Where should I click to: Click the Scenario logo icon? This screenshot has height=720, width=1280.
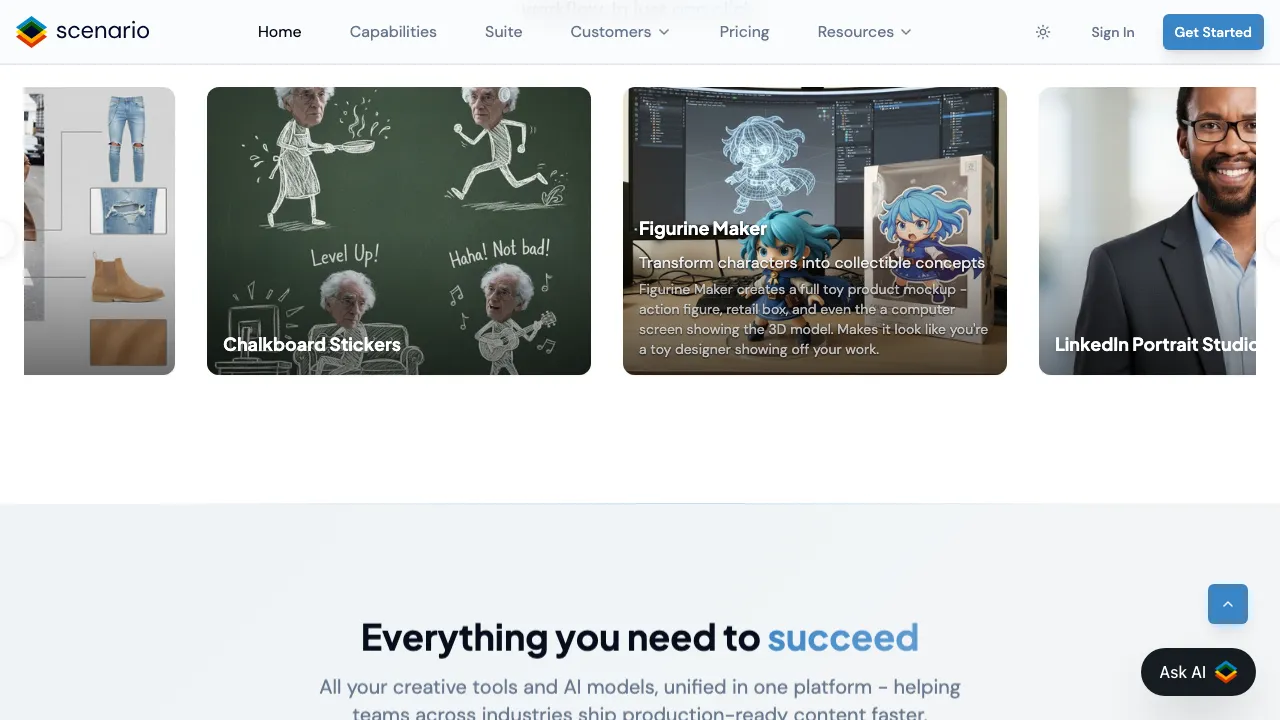click(32, 32)
